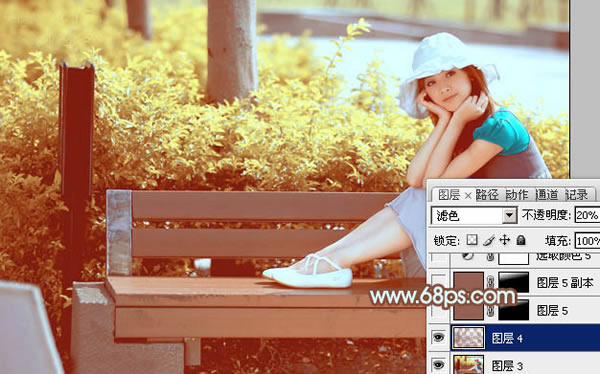Click the lock transparent pixels icon

point(472,240)
